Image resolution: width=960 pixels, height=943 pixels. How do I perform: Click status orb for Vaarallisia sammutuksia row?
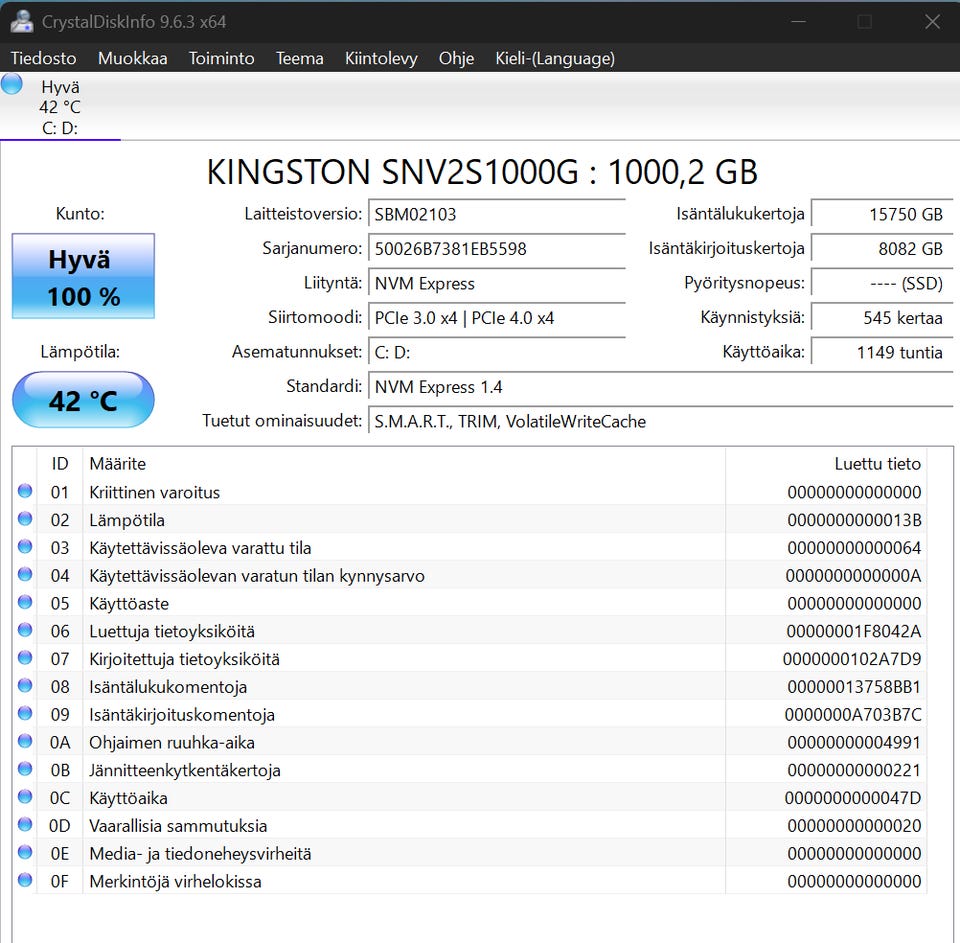coord(25,825)
